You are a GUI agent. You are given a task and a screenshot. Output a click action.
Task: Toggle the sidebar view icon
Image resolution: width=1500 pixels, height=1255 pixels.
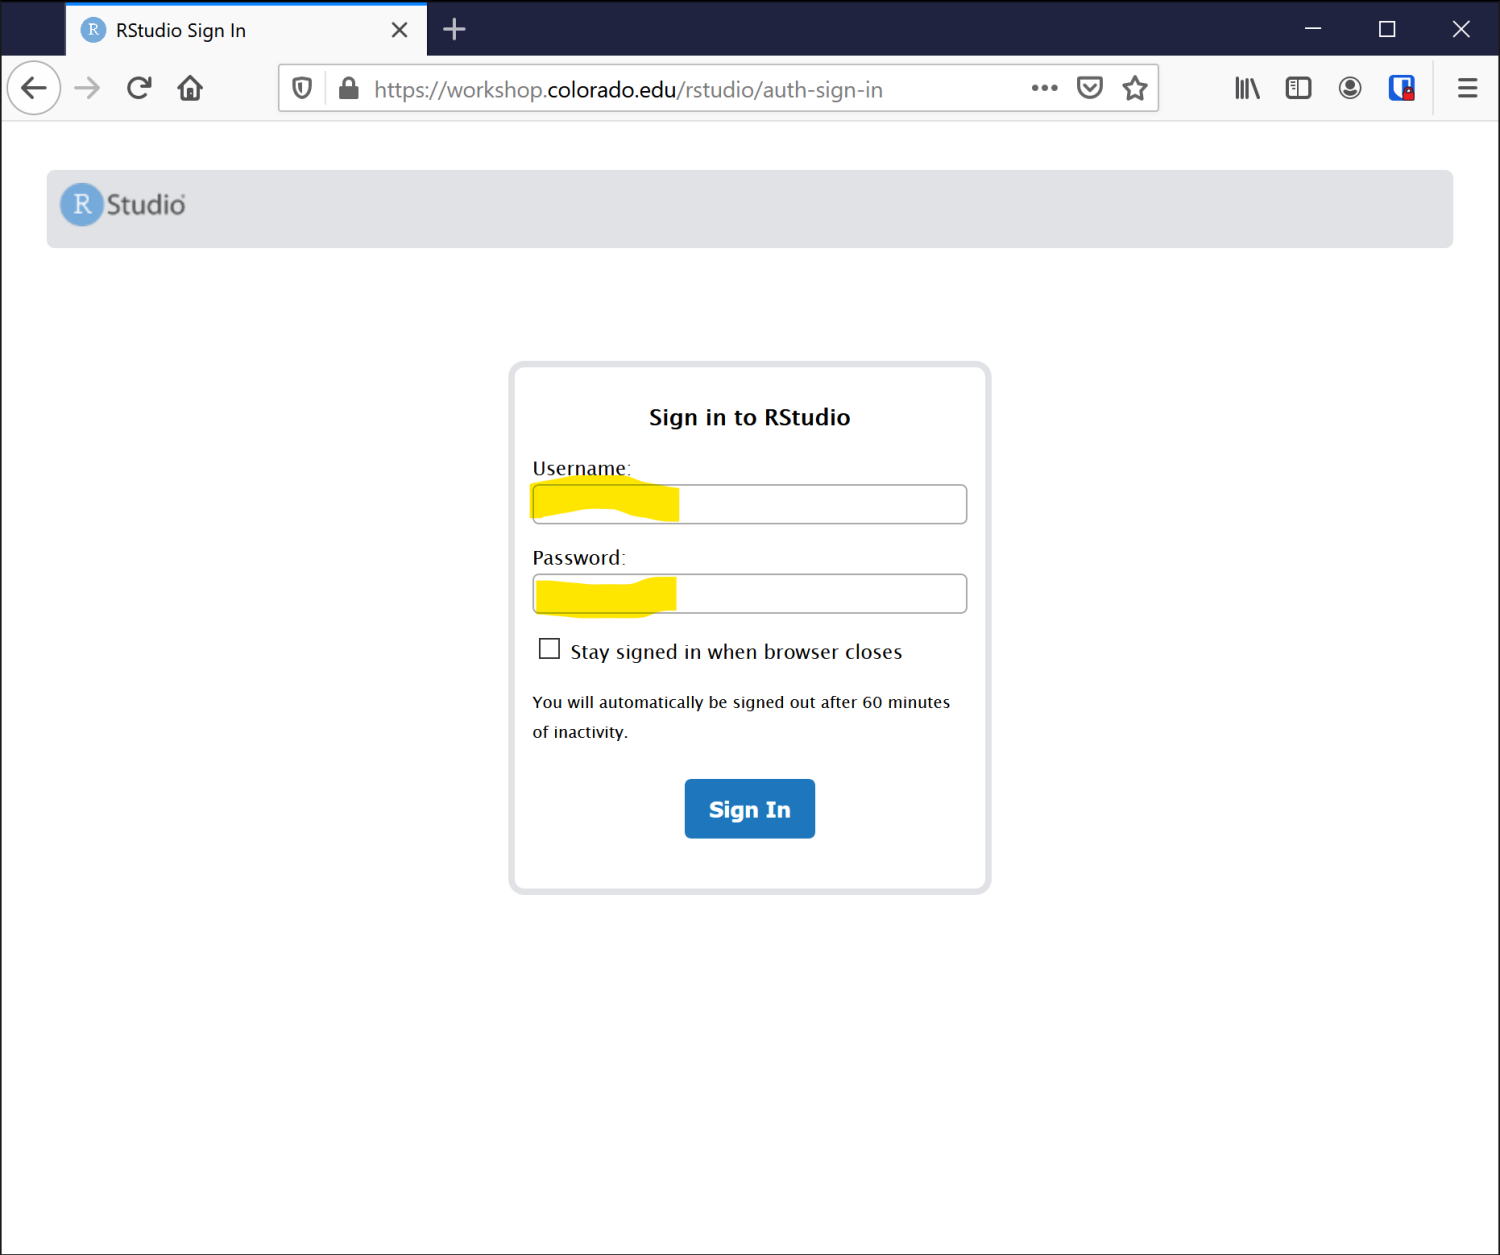point(1298,88)
